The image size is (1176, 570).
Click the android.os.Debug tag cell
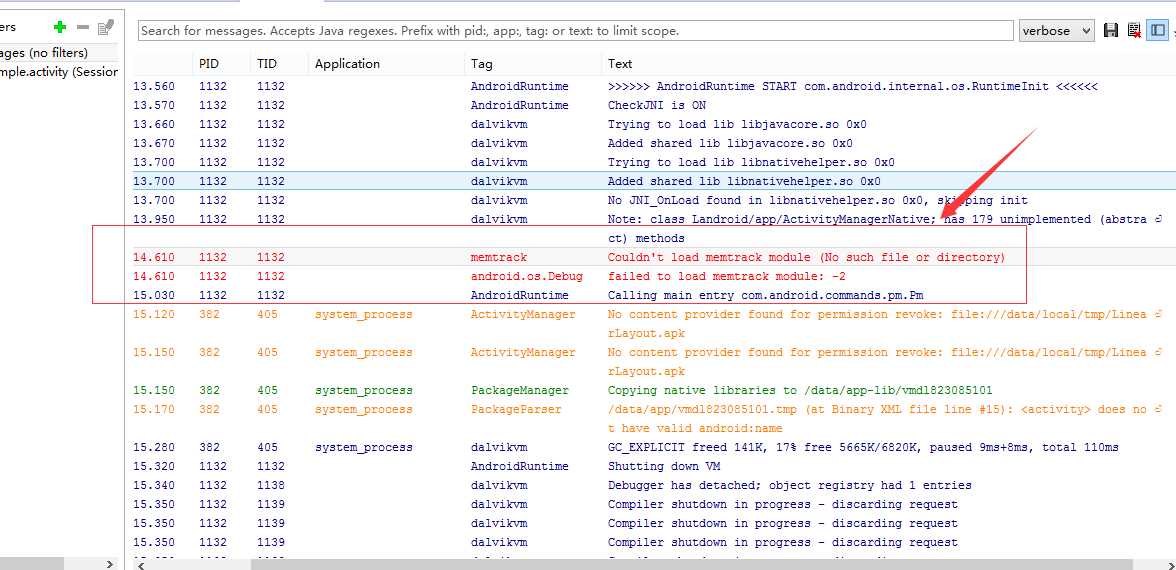[x=526, y=276]
